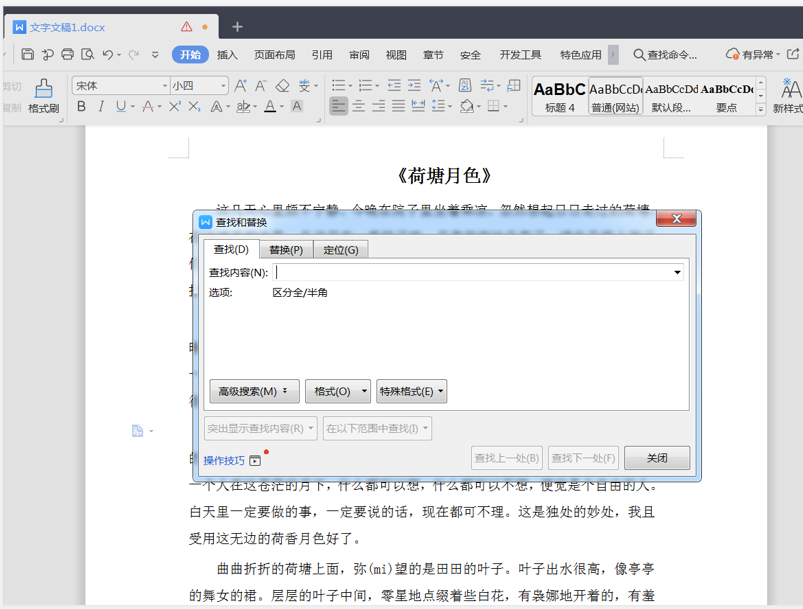The height and width of the screenshot is (609, 803).
Task: Click the save icon in quick access toolbar
Action: 27,55
